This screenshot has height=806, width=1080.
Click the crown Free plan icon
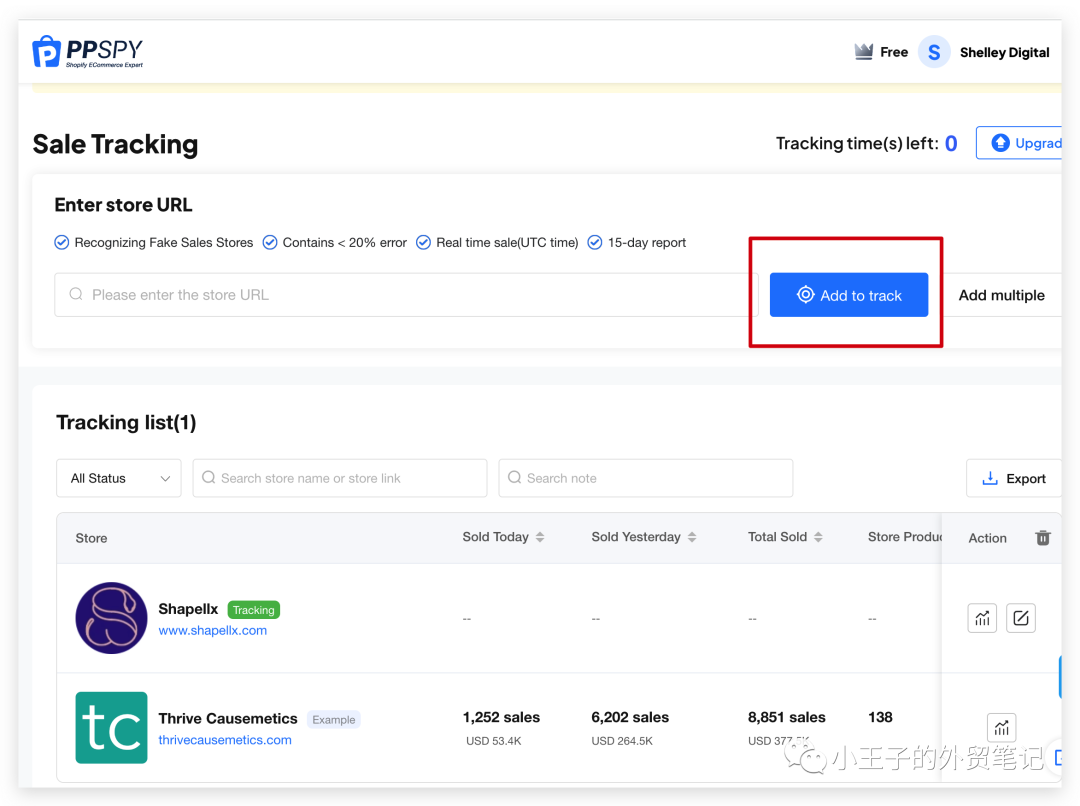pyautogui.click(x=864, y=52)
